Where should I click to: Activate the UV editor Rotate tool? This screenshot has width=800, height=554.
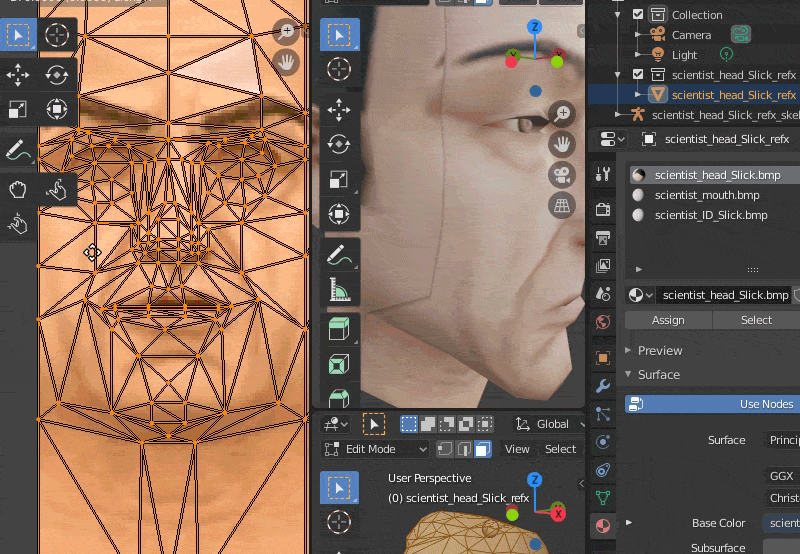(x=57, y=75)
